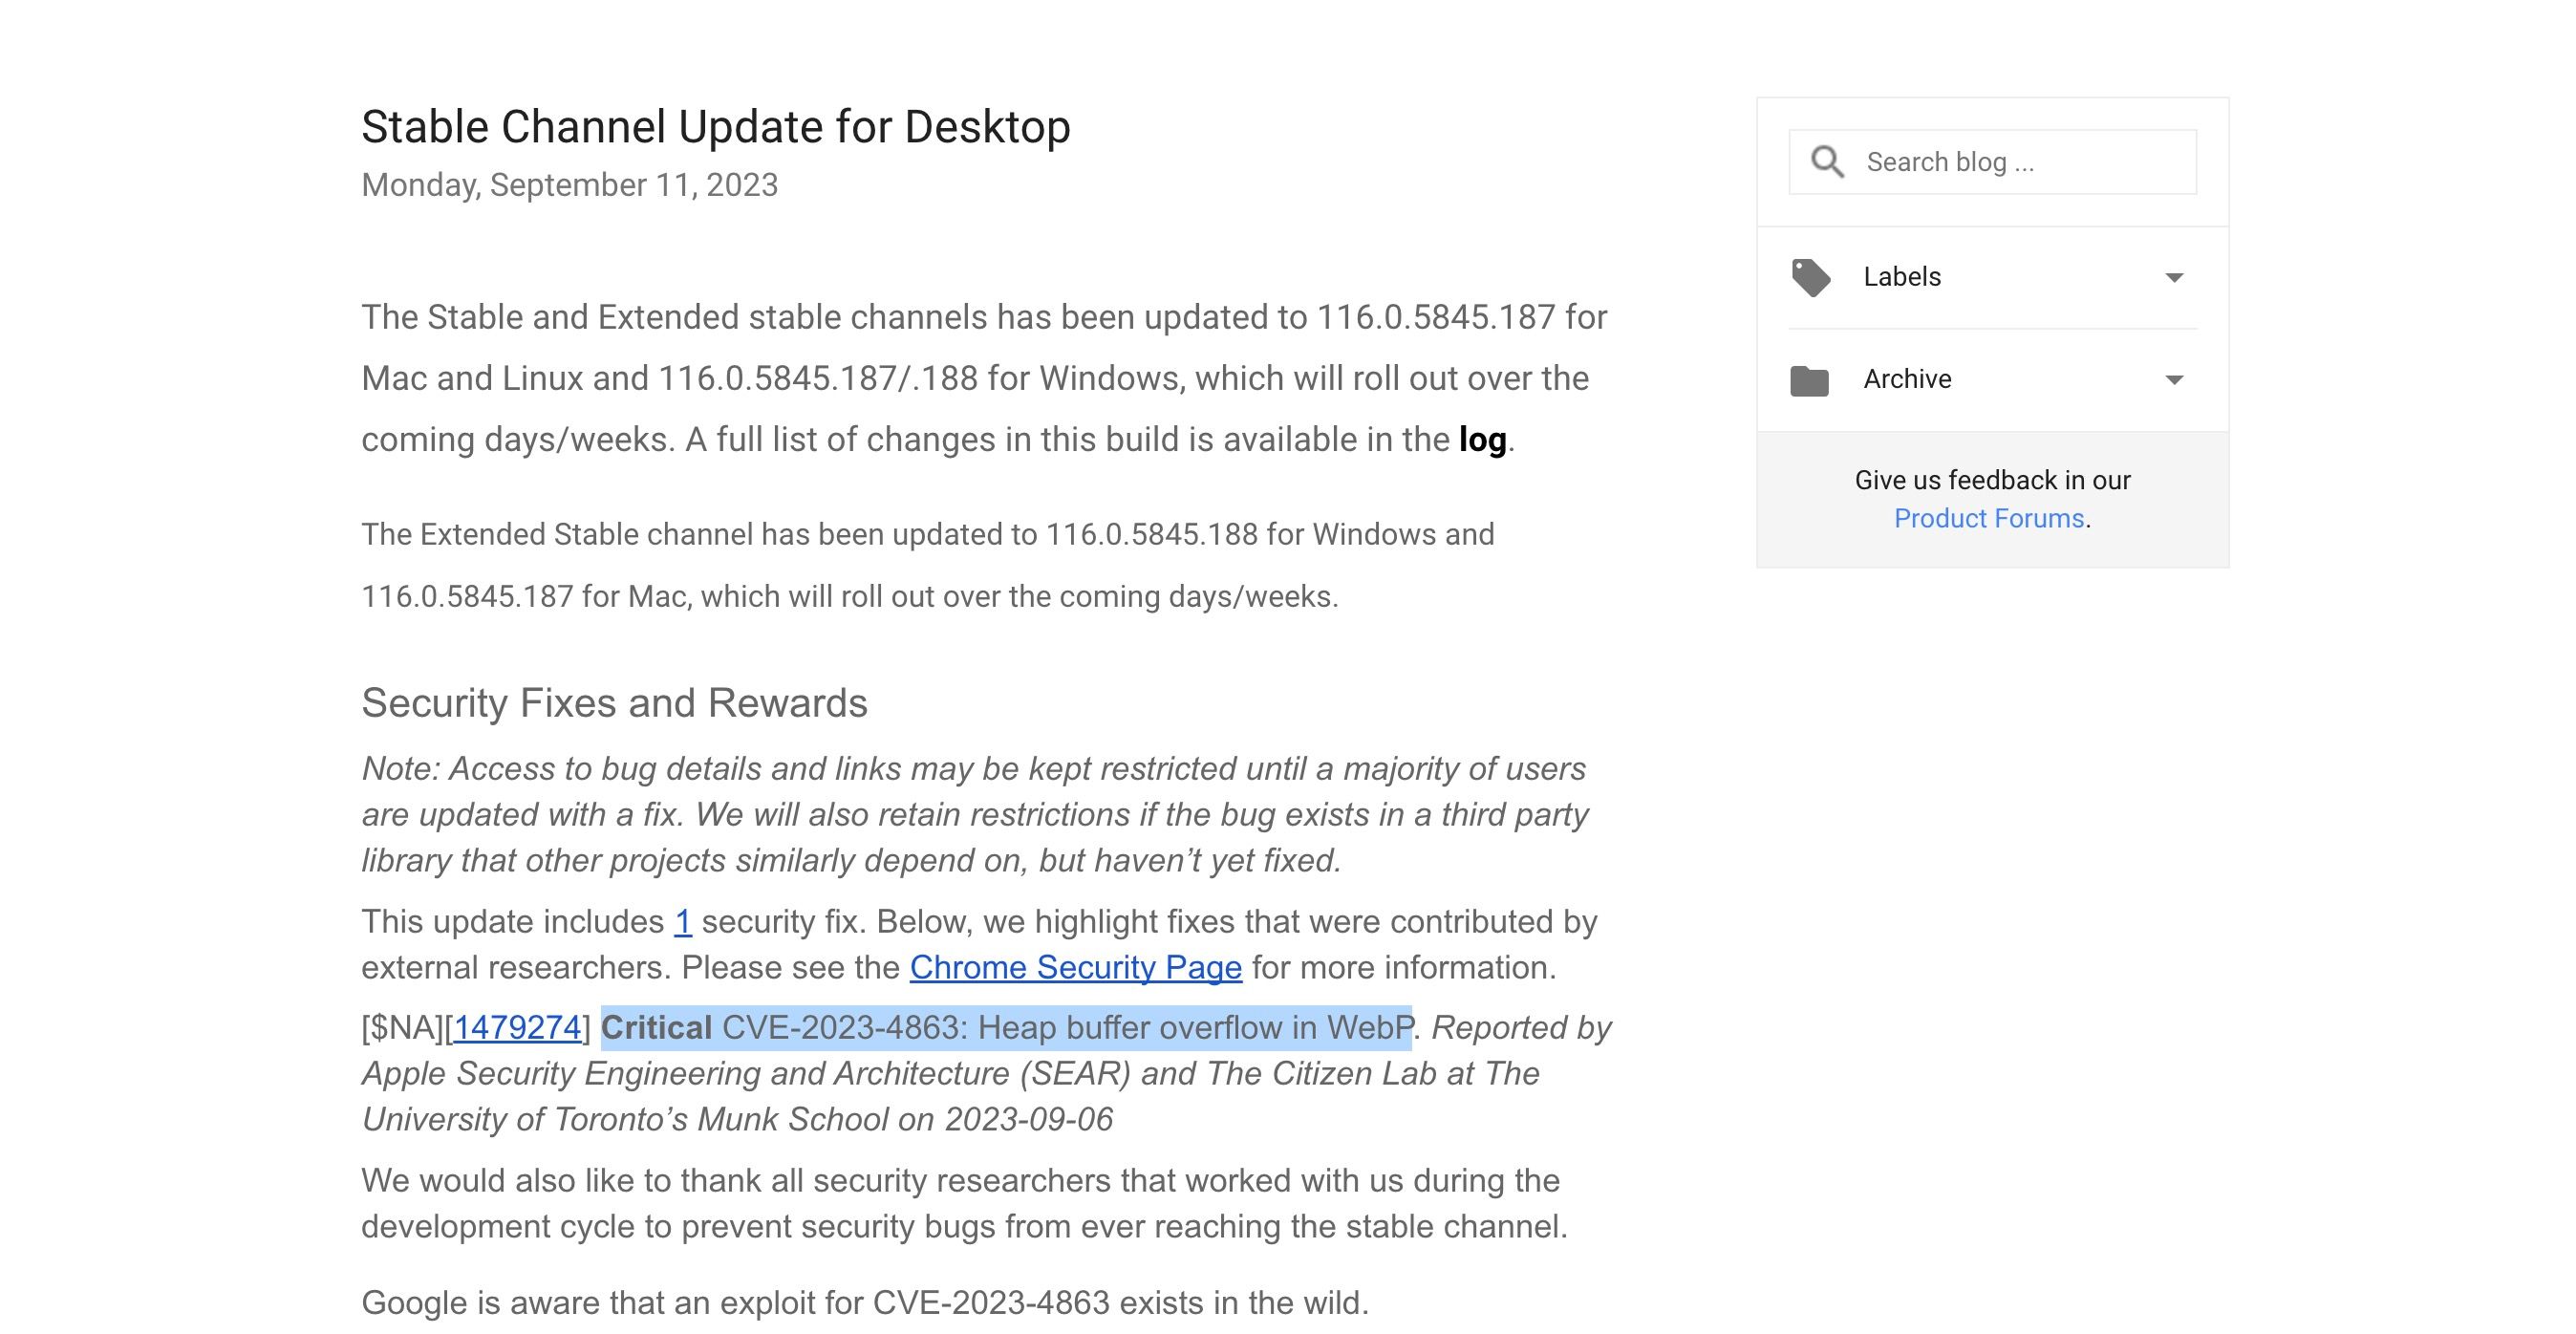Click the Give us feedback panel
The width and height of the screenshot is (2576, 1334).
point(1992,498)
